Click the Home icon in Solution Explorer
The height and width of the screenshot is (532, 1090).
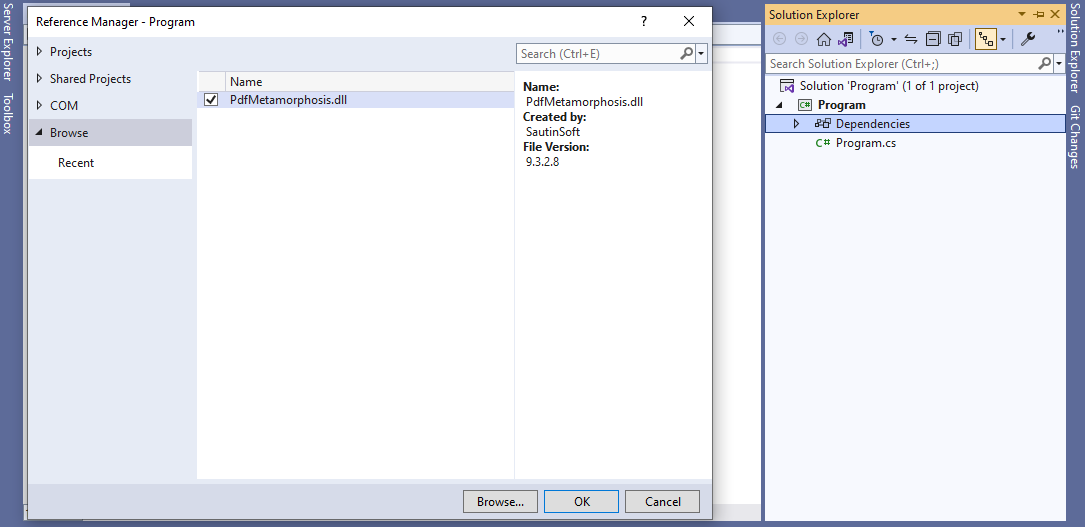coord(824,39)
